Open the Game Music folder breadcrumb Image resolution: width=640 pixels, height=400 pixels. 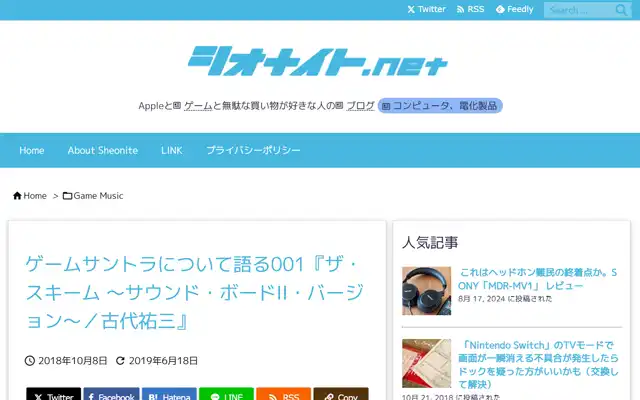[x=93, y=196]
